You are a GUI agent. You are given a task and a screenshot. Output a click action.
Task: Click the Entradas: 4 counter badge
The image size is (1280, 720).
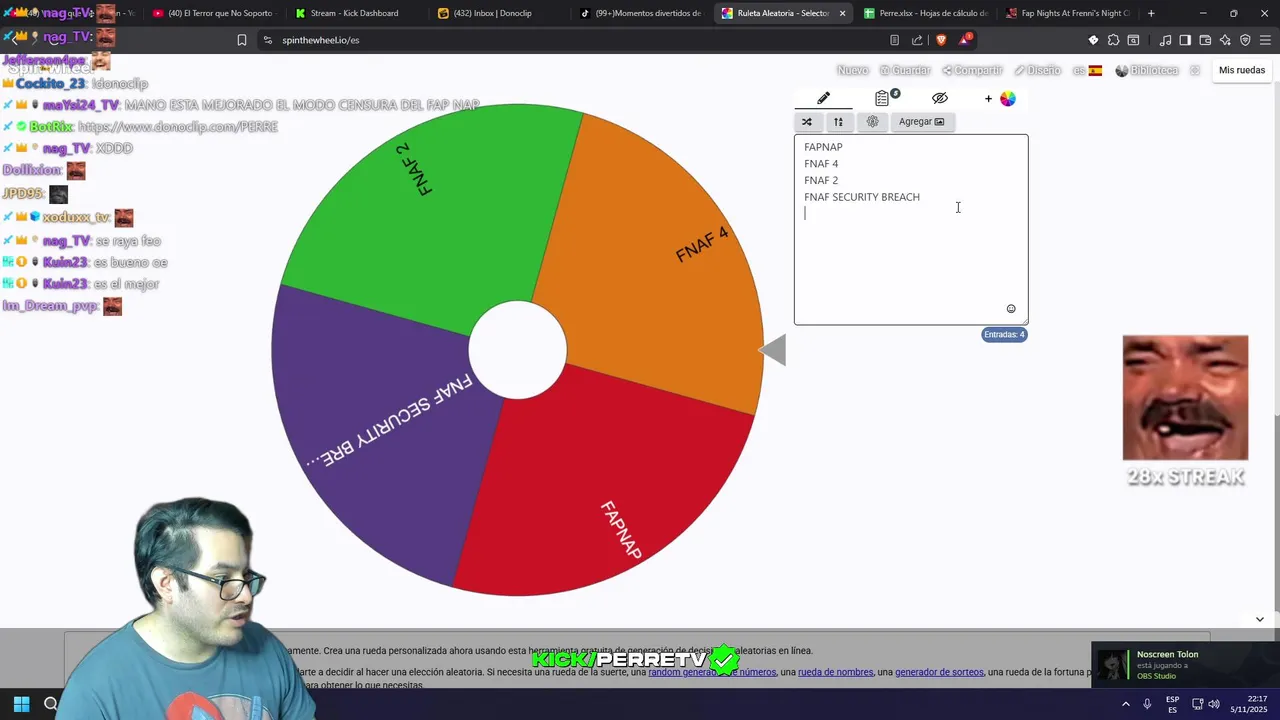(x=1004, y=335)
